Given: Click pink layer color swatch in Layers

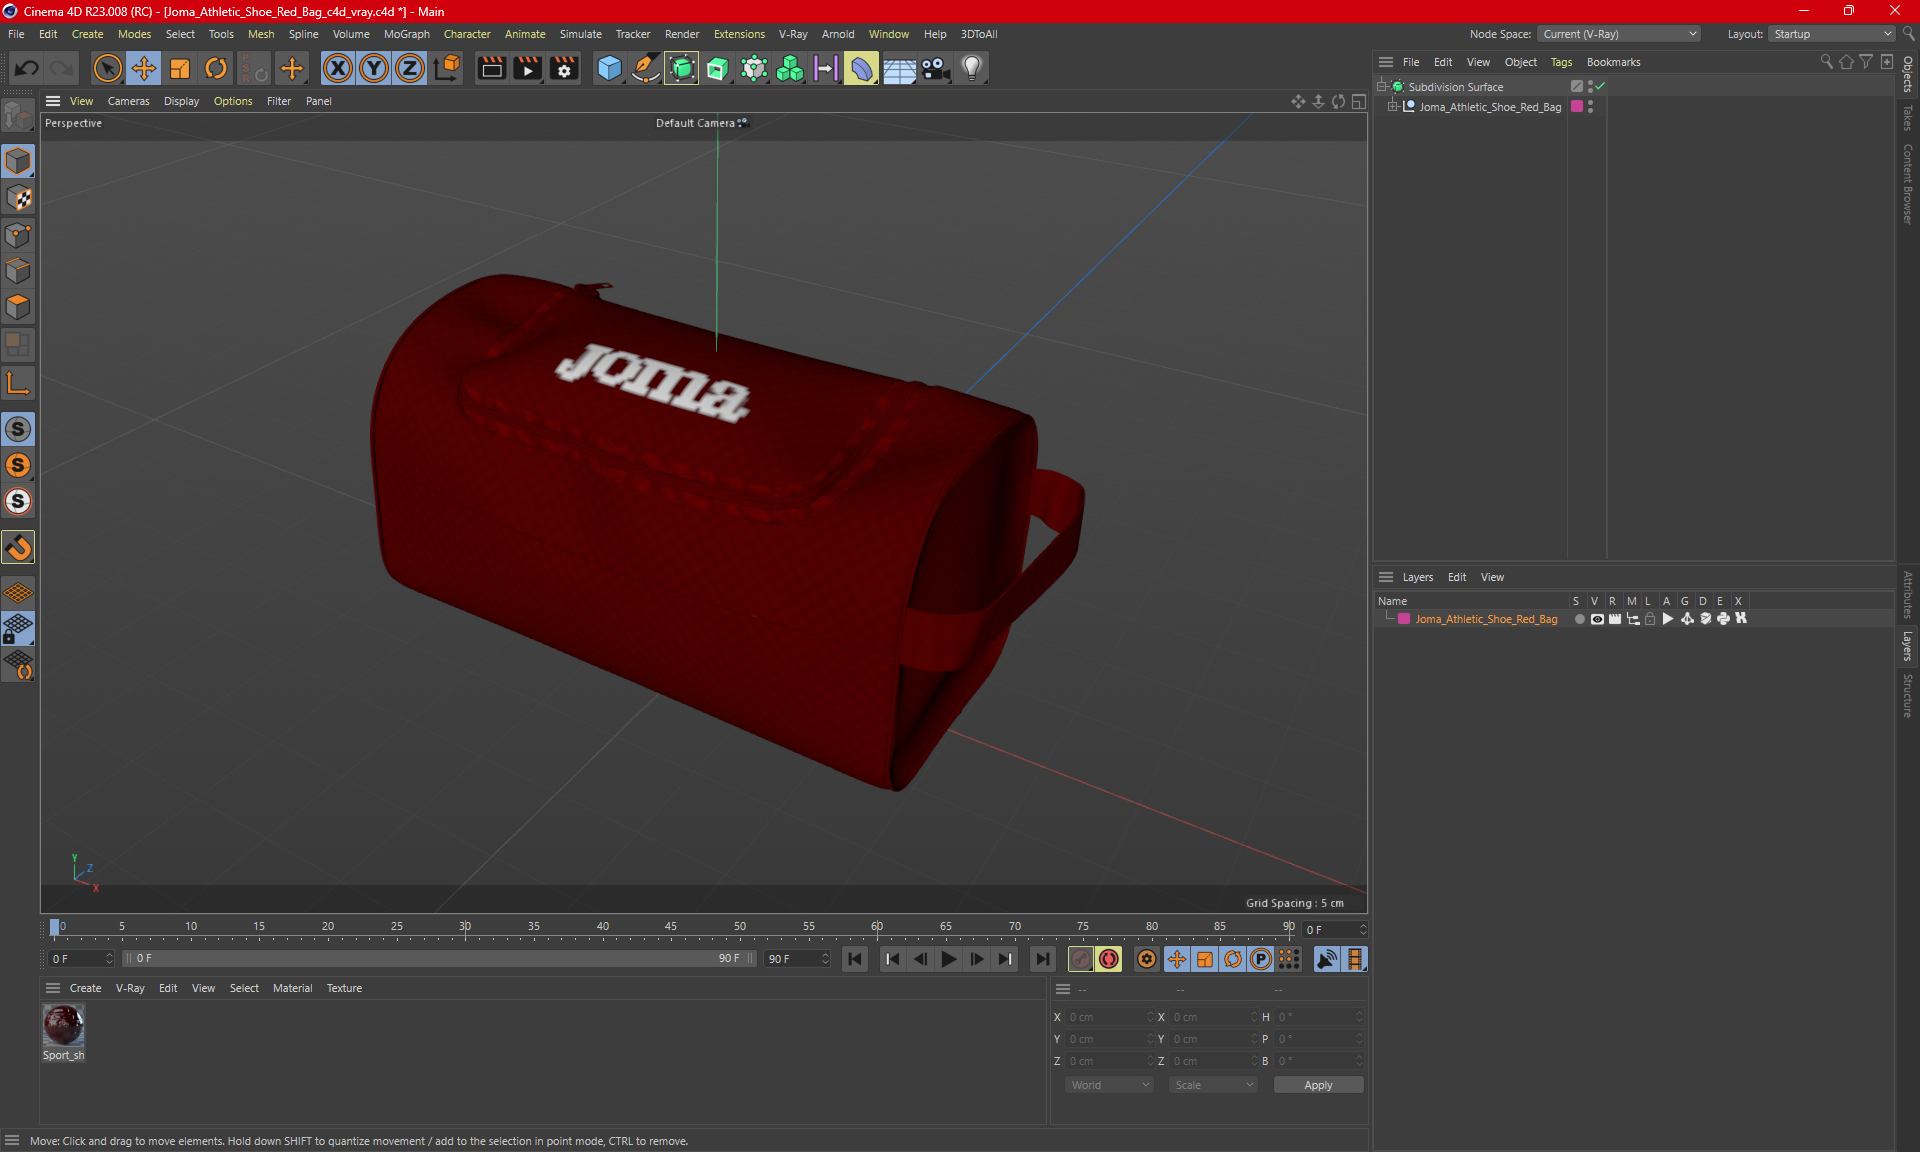Looking at the screenshot, I should tap(1404, 619).
